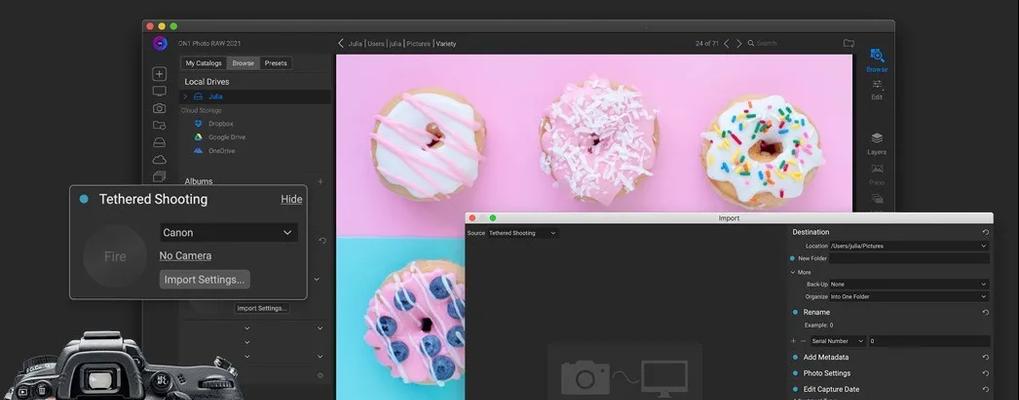This screenshot has width=1019, height=400.
Task: Click the Dropbox cloud storage entry
Action: 214,123
